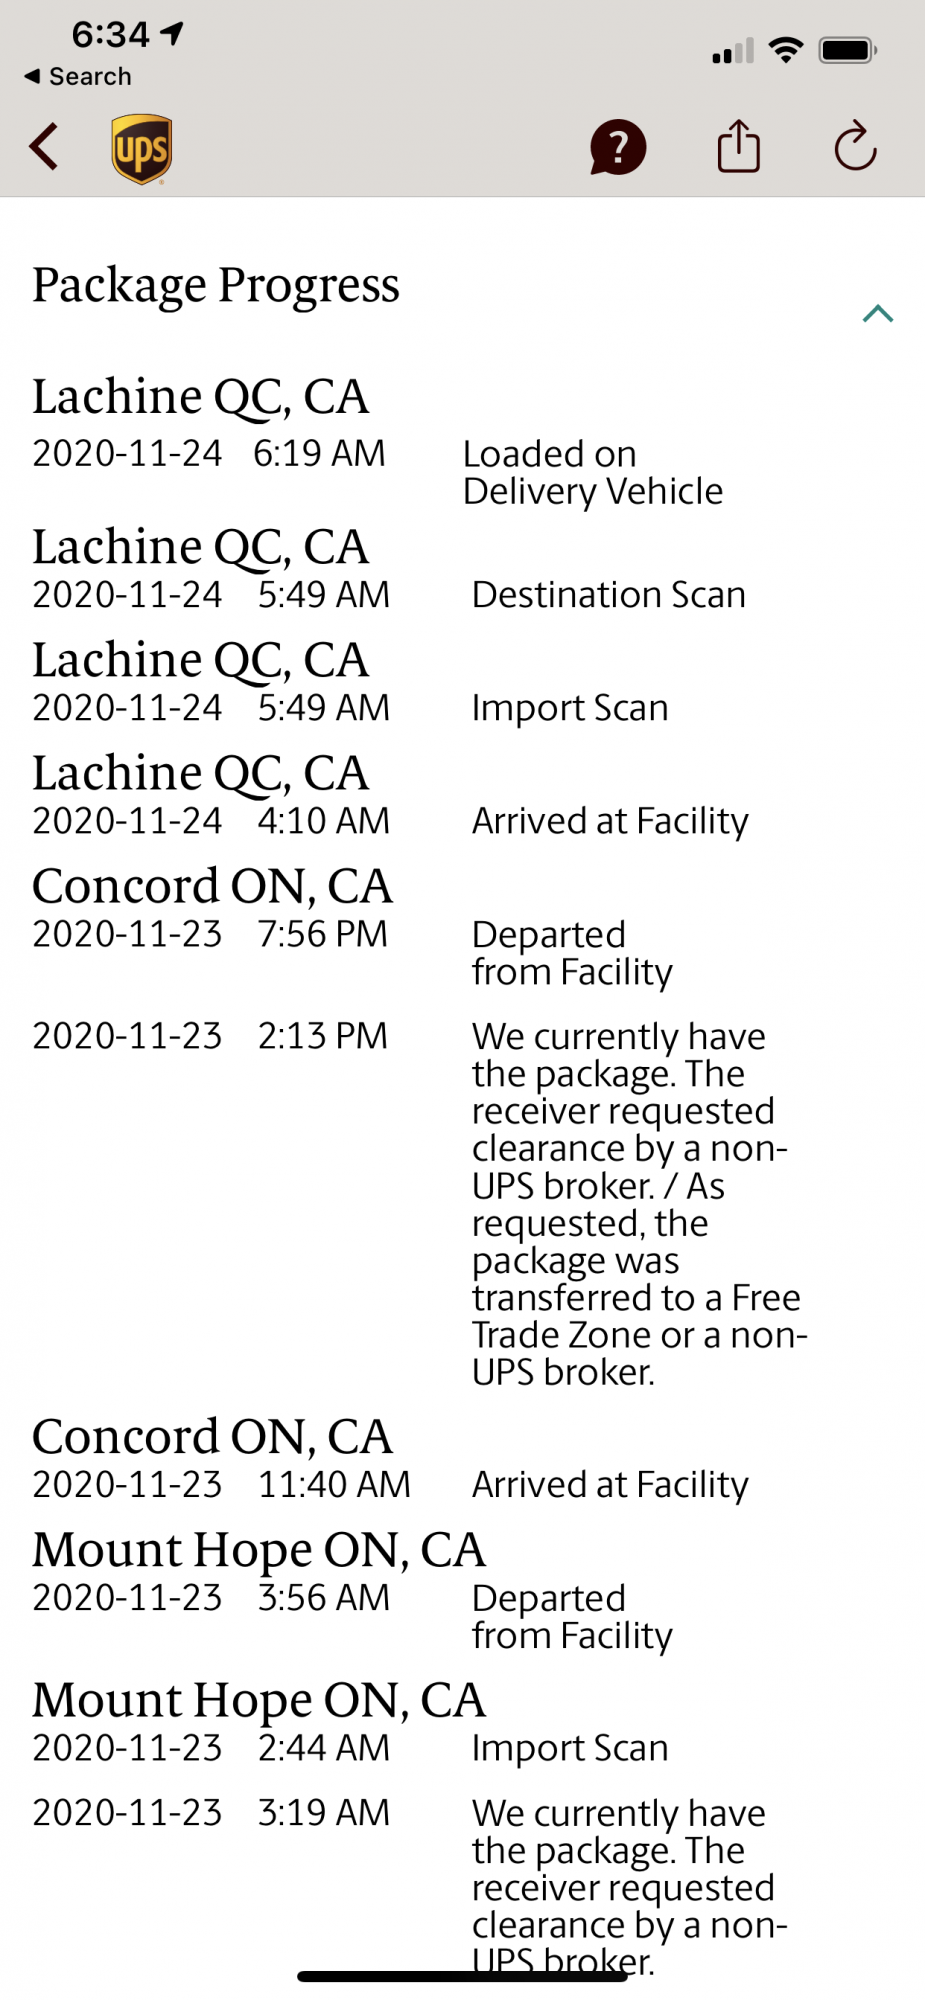The image size is (925, 2000).
Task: Tap the share icon
Action: pos(739,147)
